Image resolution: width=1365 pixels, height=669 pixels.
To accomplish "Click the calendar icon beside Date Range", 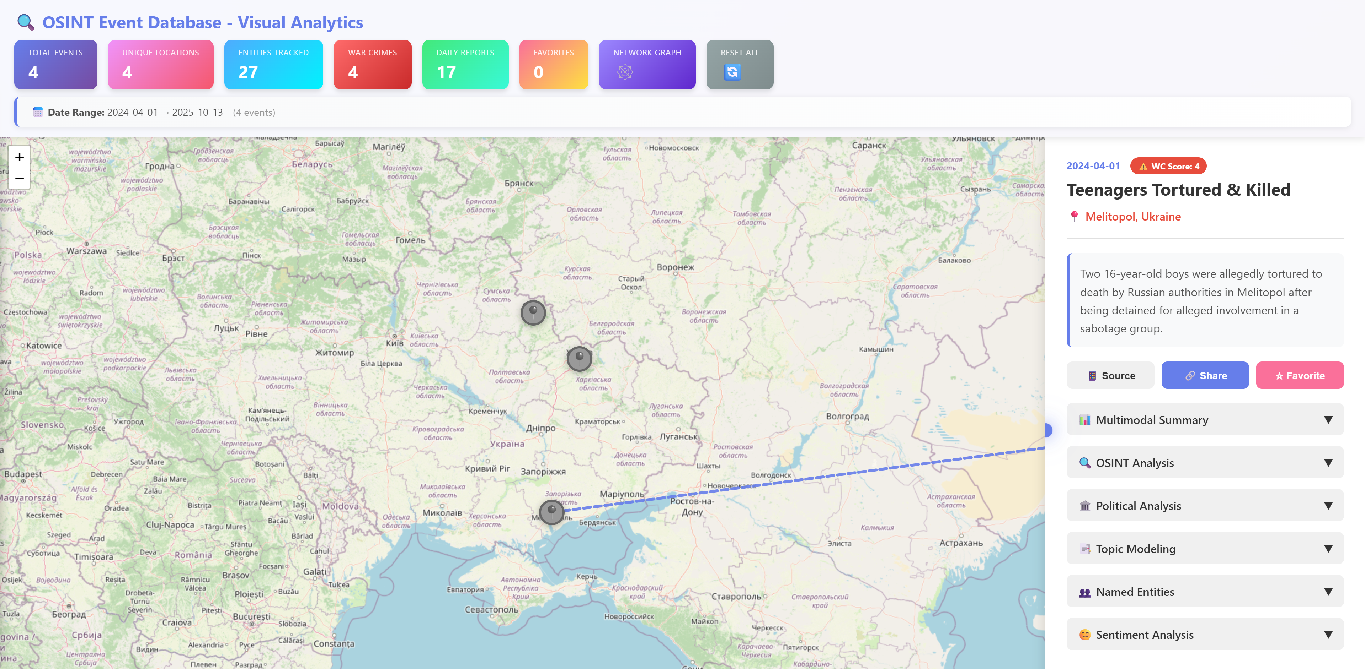I will click(x=38, y=112).
